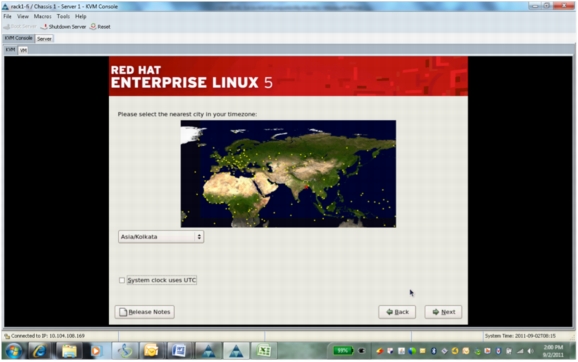578x362 pixels.
Task: Click the volume speaker tray icon
Action: tap(530, 351)
